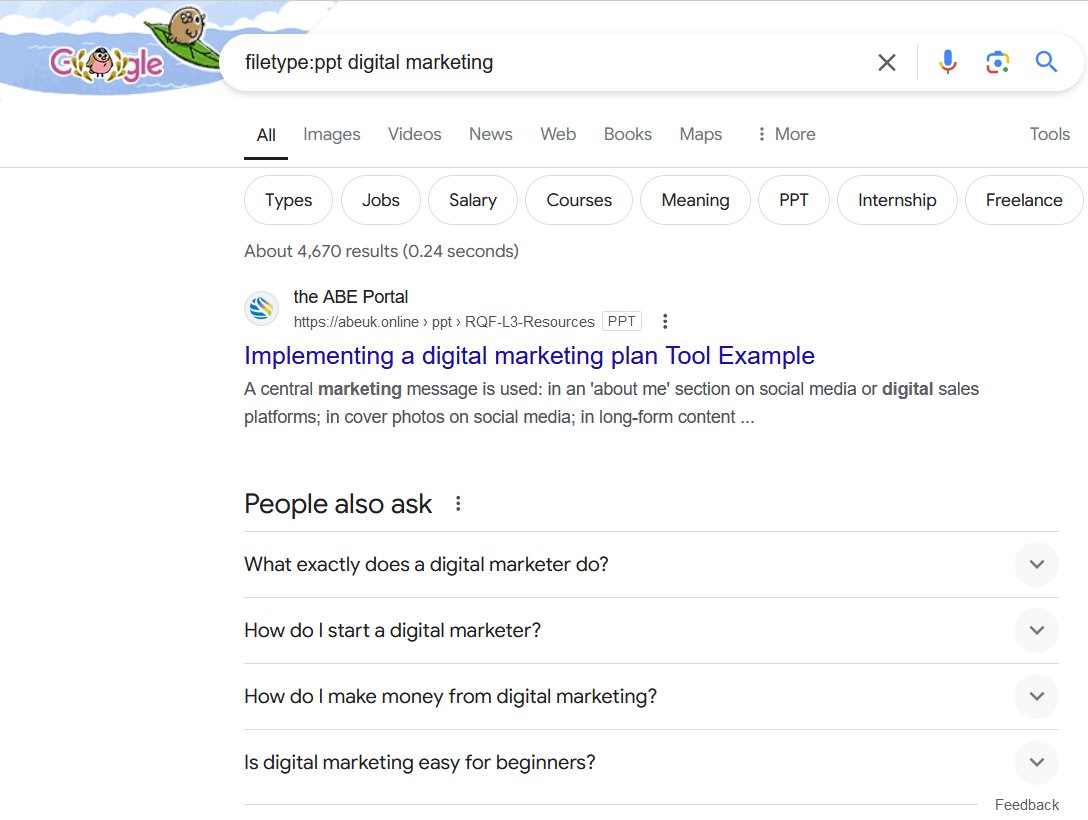Open the More search categories menu
Screen dimensions: 1088x820
coord(785,134)
